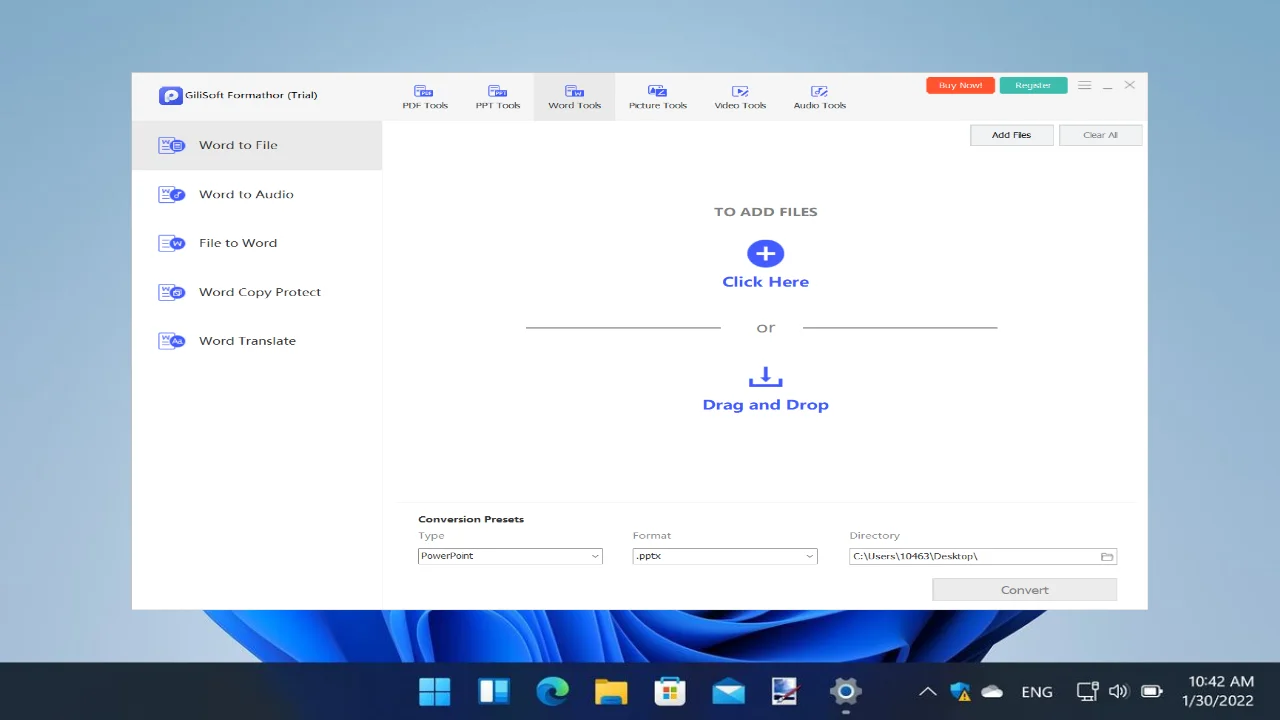Screen dimensions: 1280x720
Task: Click the OneDrive cloud tray icon
Action: (x=992, y=691)
